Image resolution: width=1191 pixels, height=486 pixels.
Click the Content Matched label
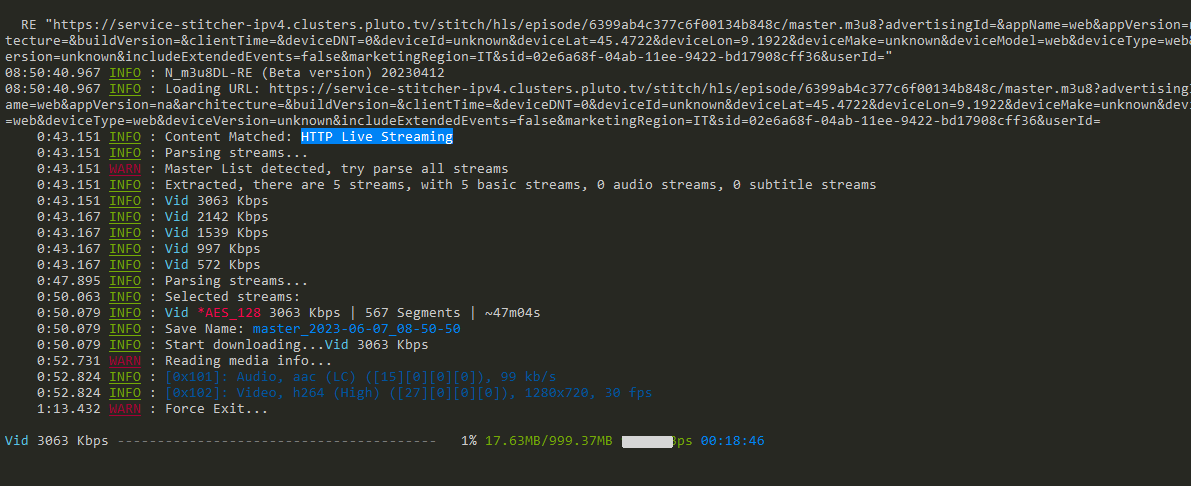228,137
